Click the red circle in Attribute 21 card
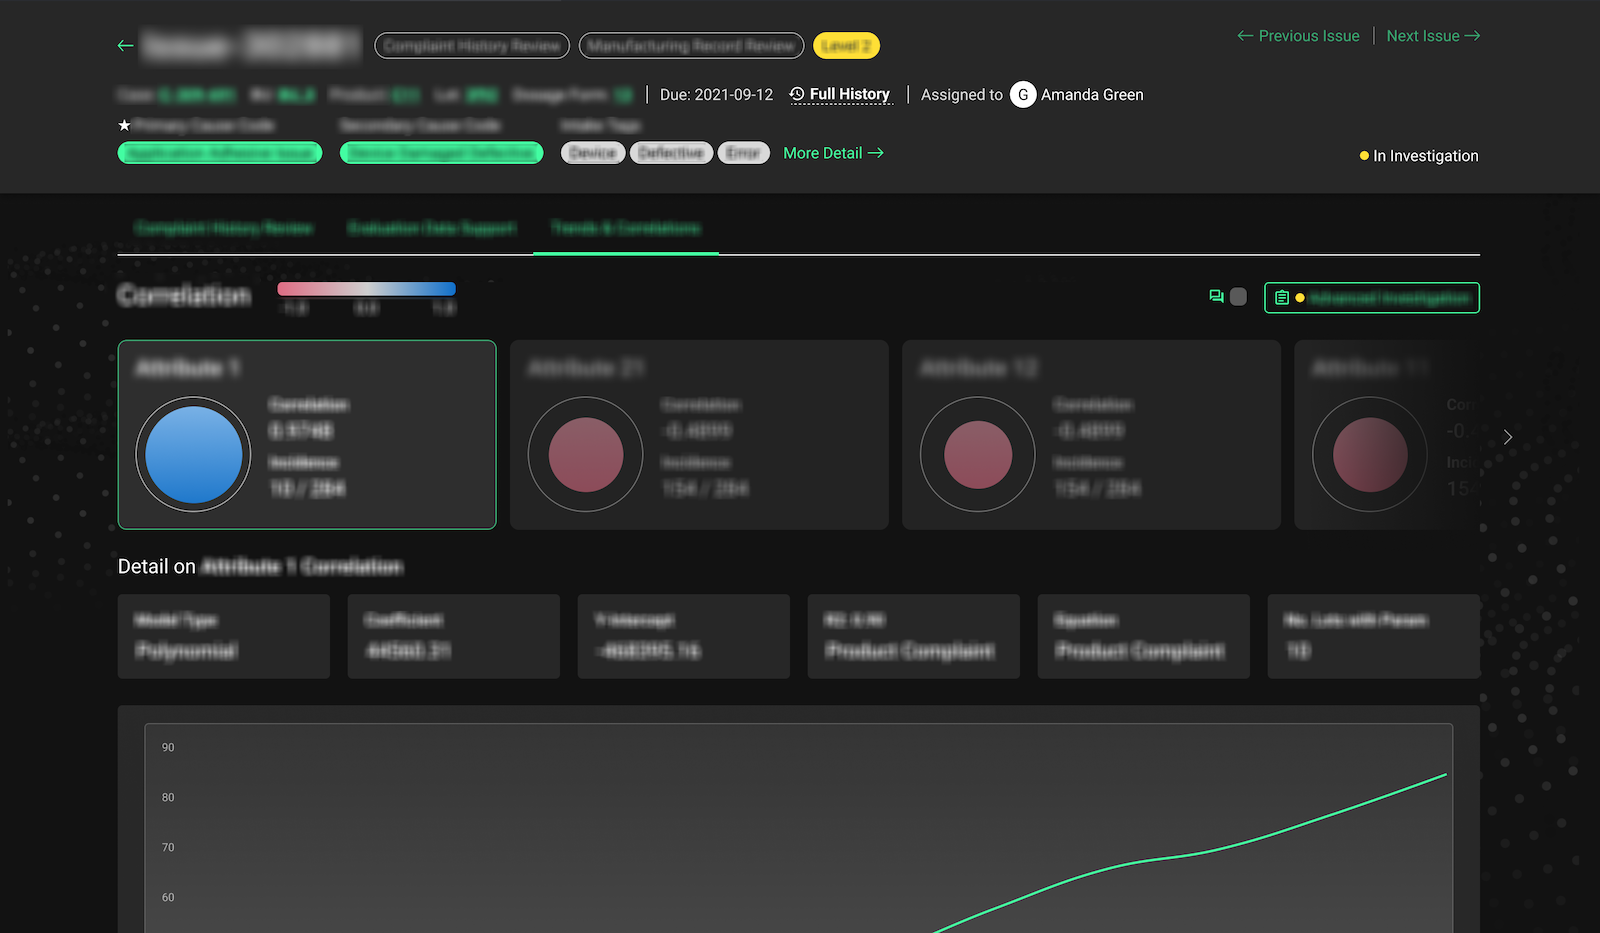The width and height of the screenshot is (1600, 933). pyautogui.click(x=586, y=454)
